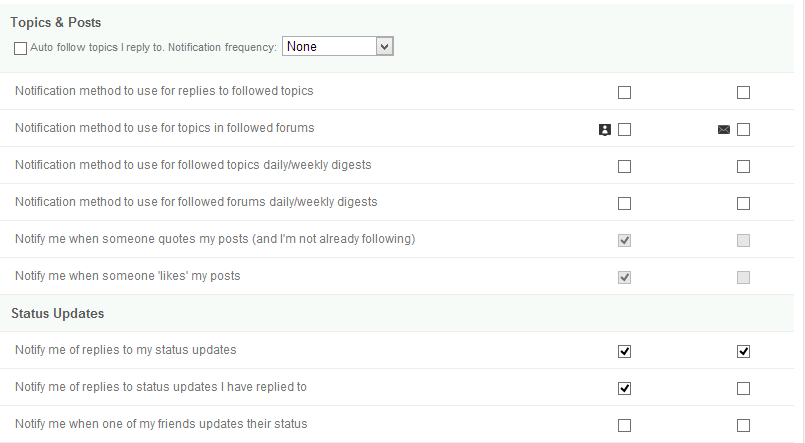Tick right checkbox for friends' status updates
Image resolution: width=805 pixels, height=443 pixels.
pos(743,425)
